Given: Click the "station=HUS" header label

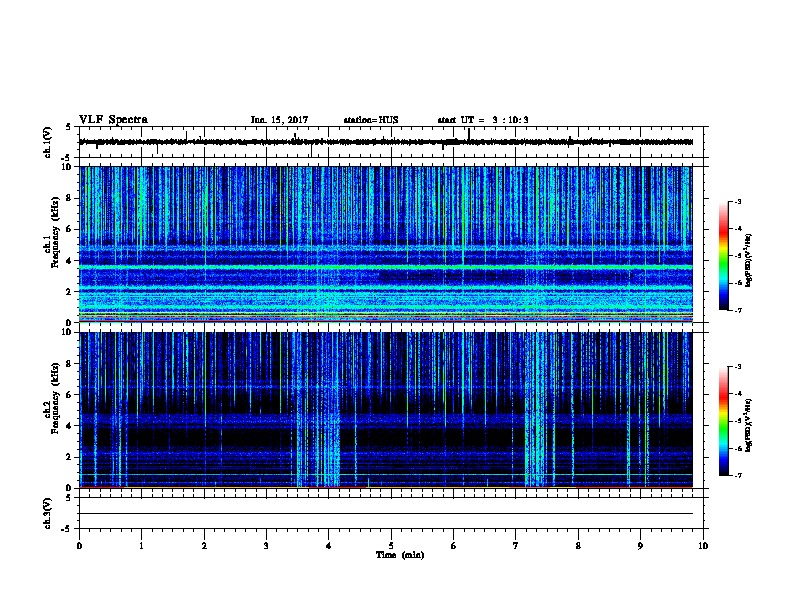Looking at the screenshot, I should [x=371, y=120].
